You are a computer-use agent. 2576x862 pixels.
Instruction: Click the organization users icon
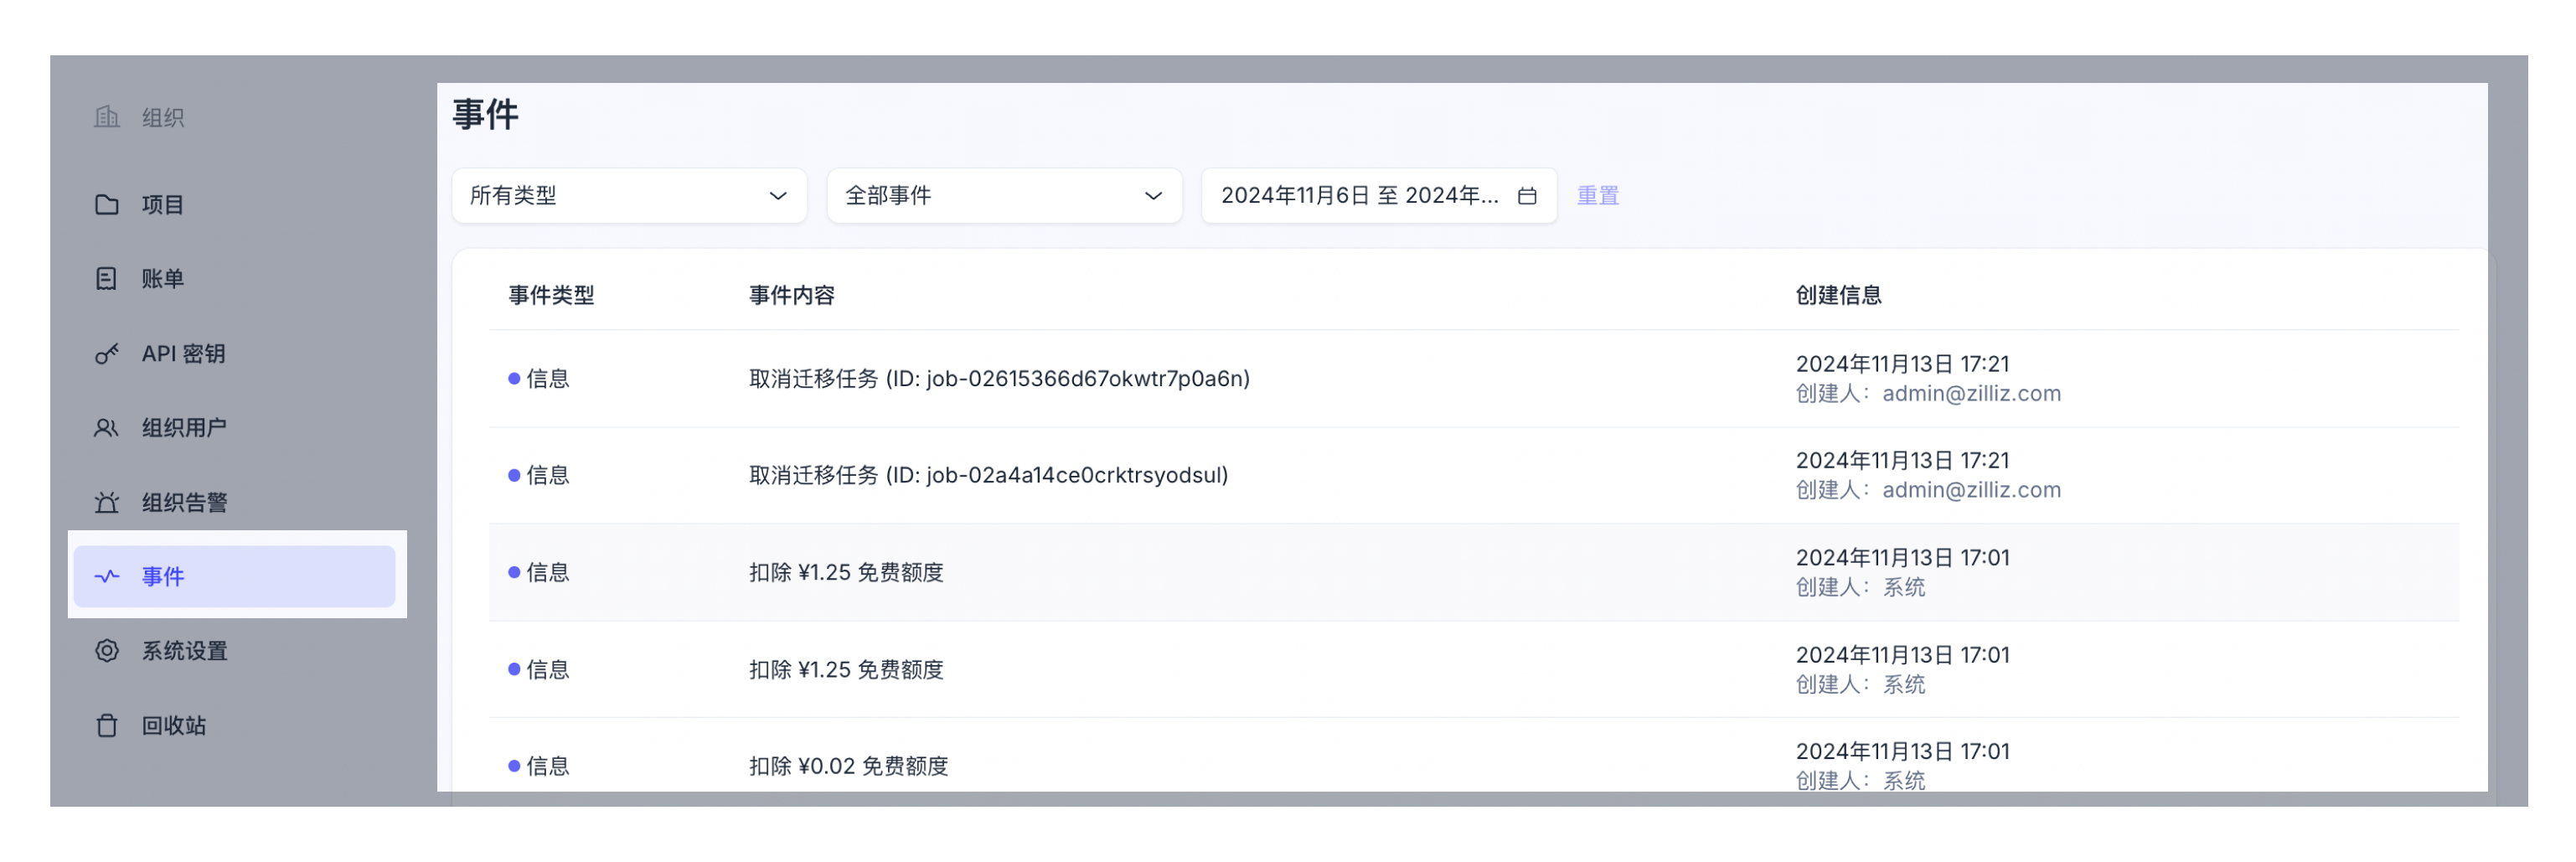(106, 428)
